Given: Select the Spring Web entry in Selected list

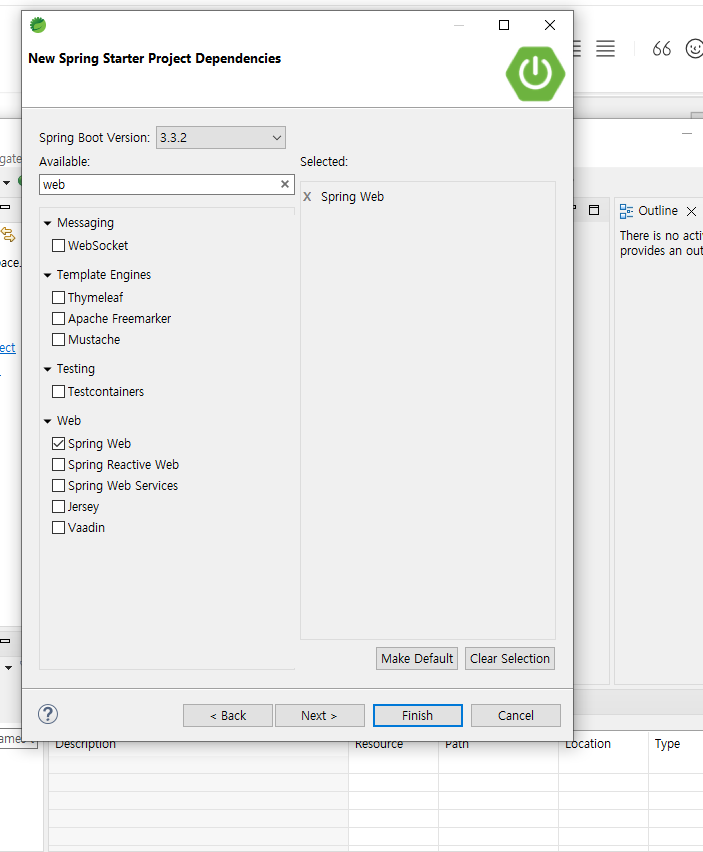Looking at the screenshot, I should click(352, 197).
